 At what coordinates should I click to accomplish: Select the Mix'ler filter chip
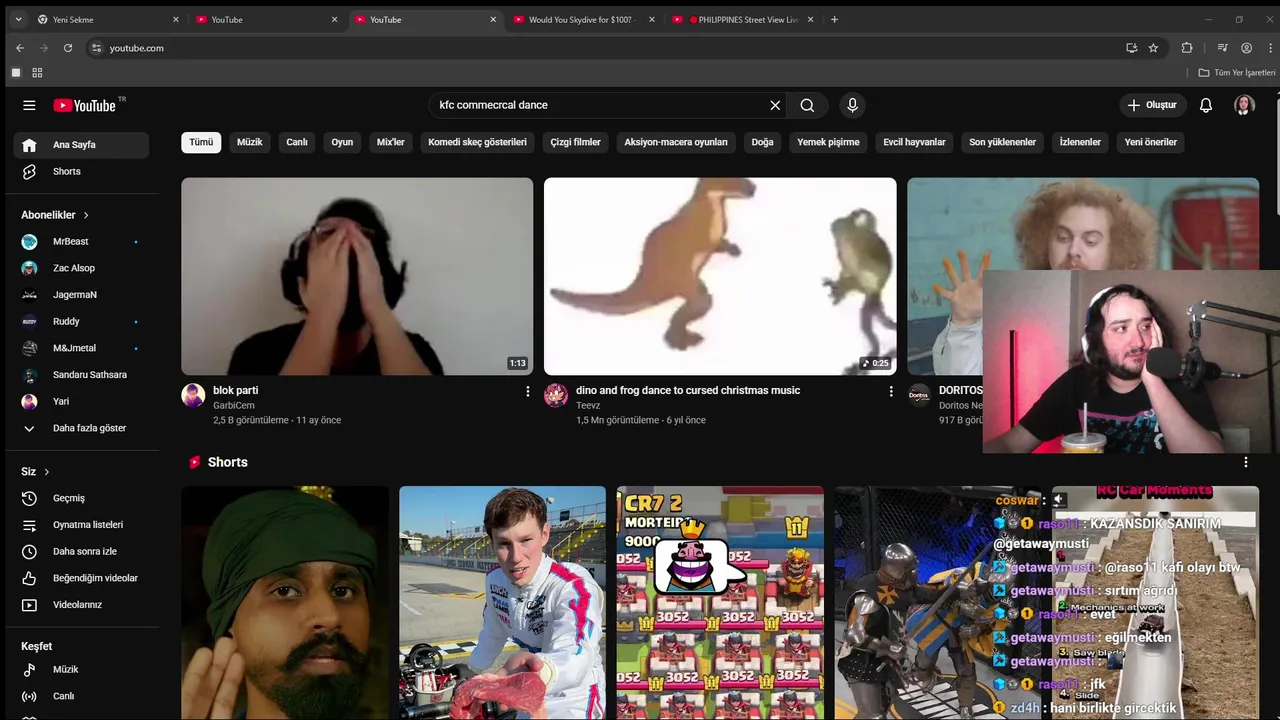tap(390, 142)
